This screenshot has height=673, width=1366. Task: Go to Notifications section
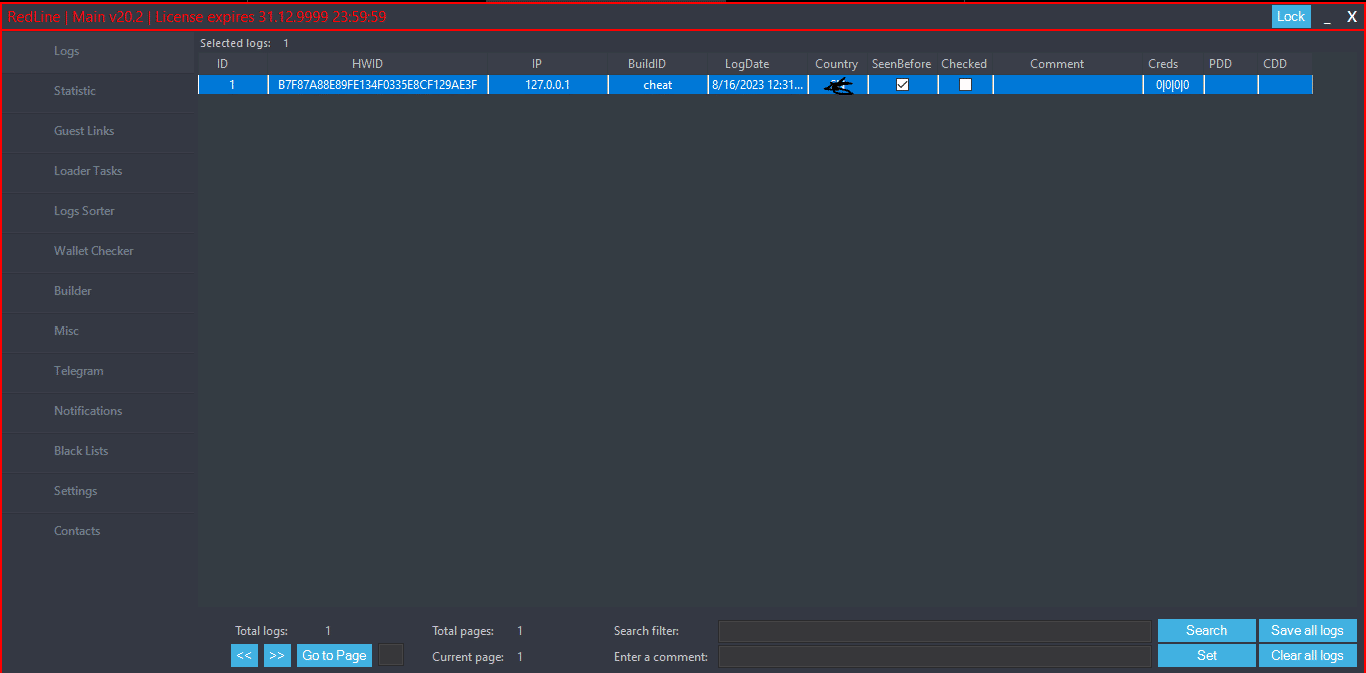[x=98, y=411]
